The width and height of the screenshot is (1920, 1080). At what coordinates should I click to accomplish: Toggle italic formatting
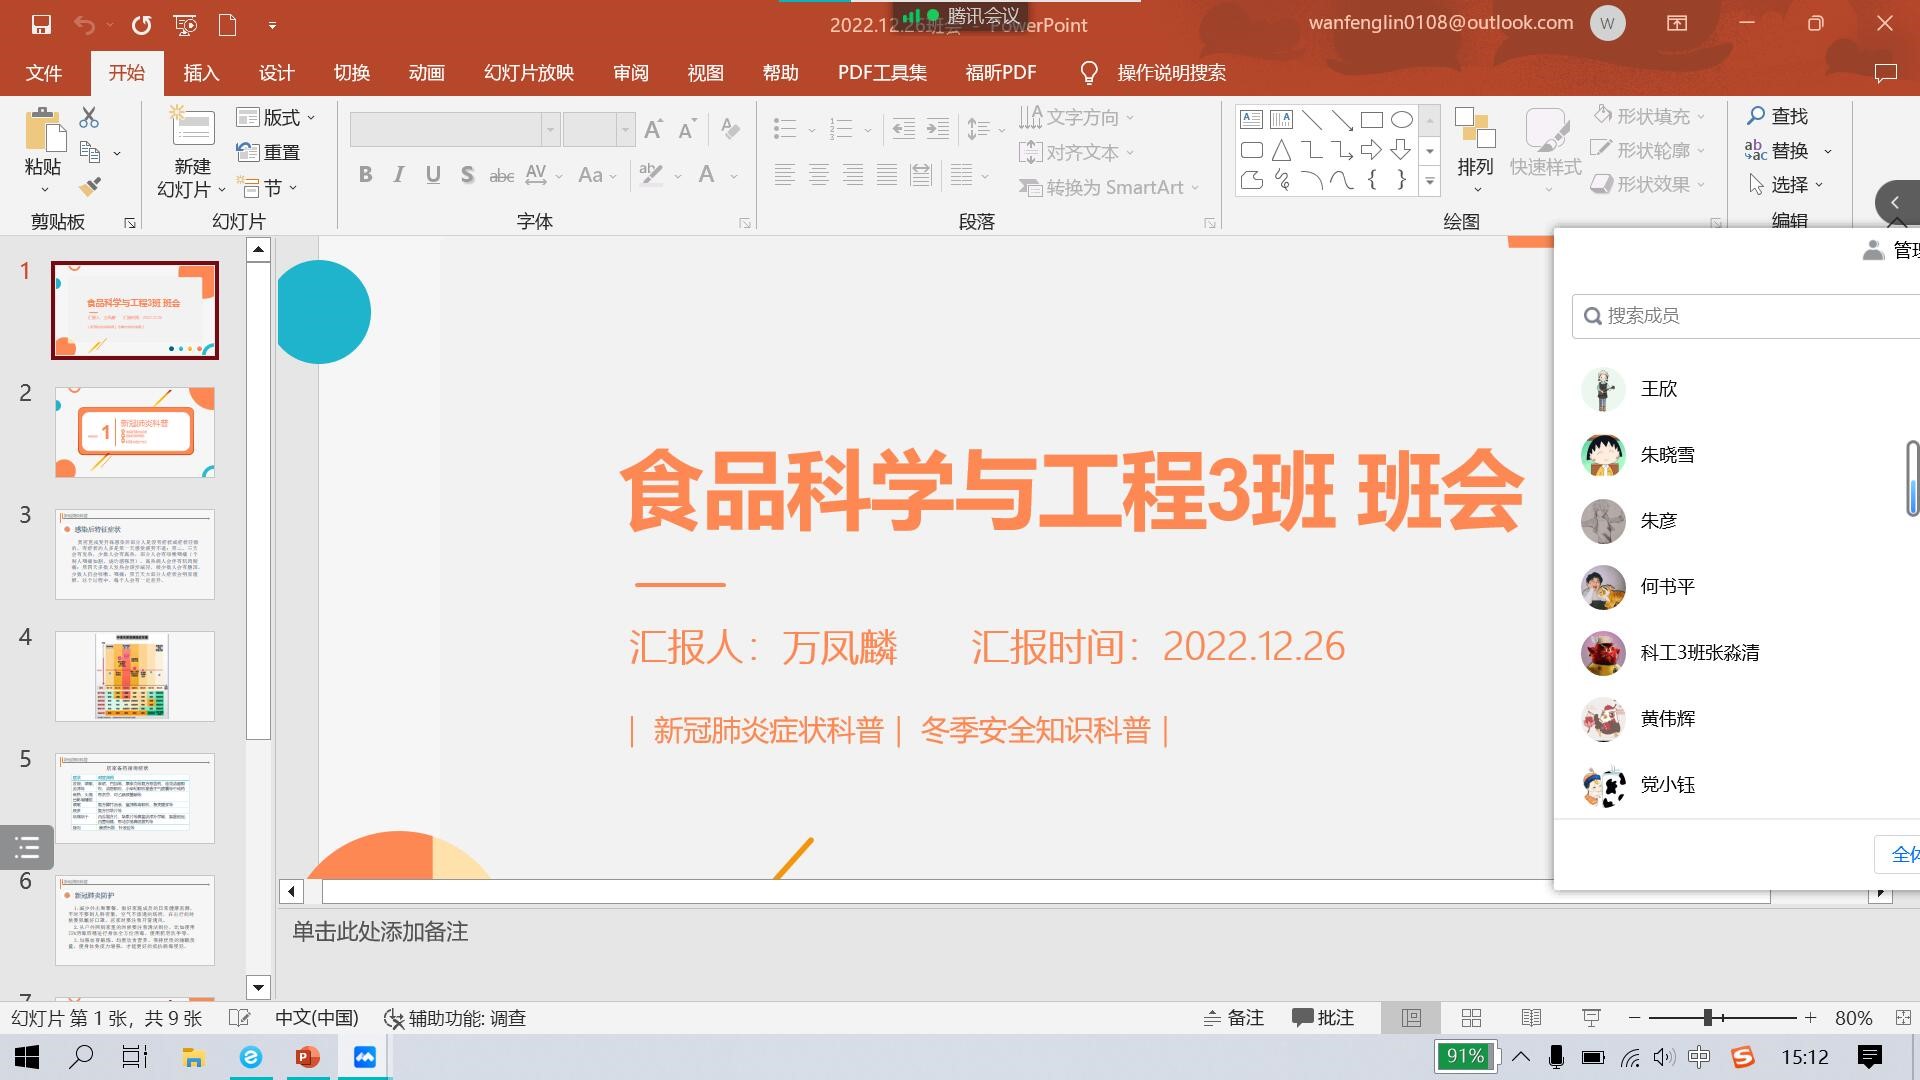point(398,174)
